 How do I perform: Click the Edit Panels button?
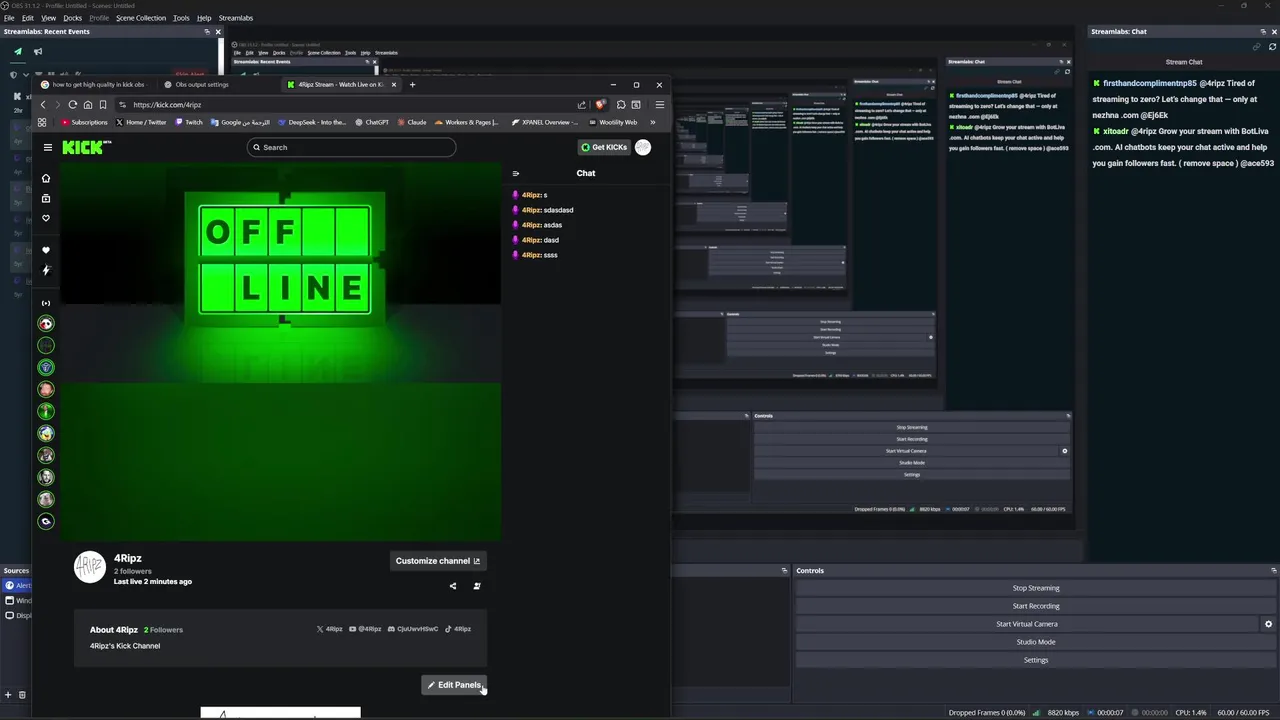(454, 685)
